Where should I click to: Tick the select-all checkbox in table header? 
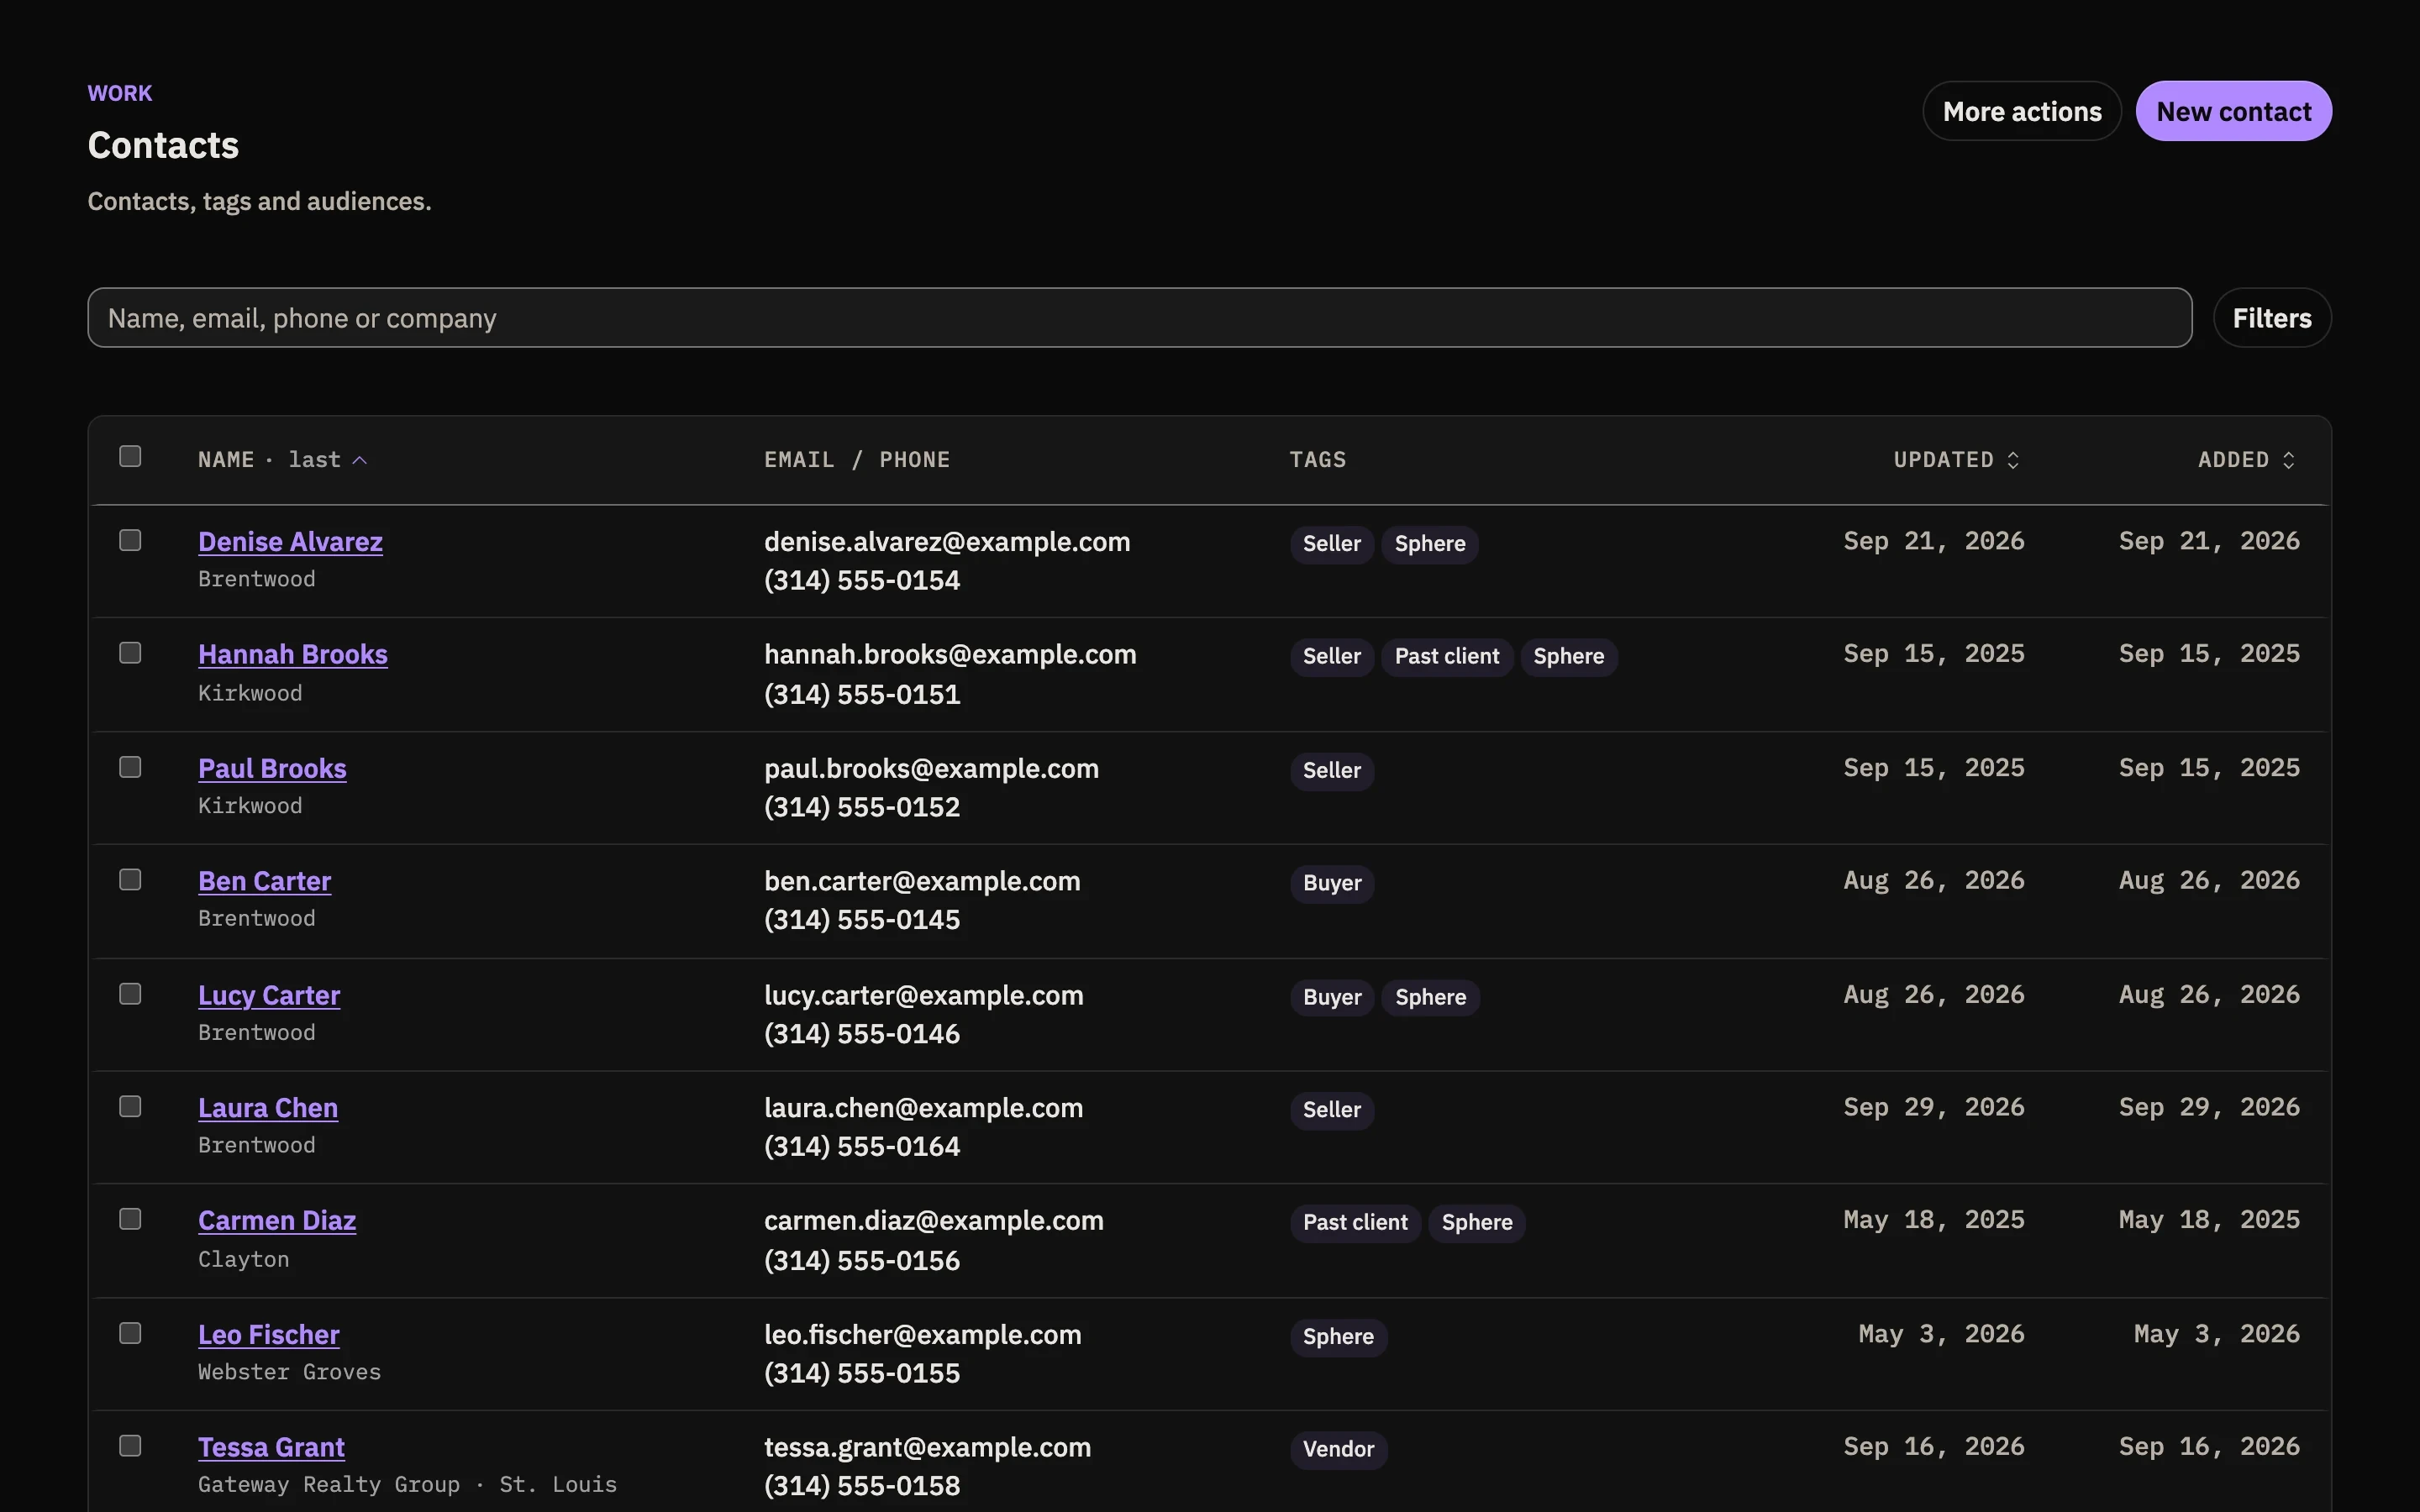[130, 456]
